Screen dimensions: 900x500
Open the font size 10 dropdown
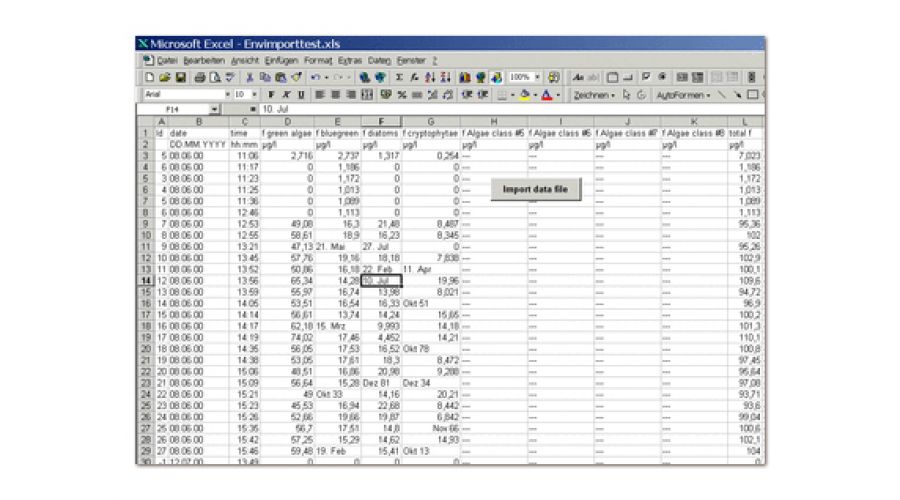tap(254, 95)
